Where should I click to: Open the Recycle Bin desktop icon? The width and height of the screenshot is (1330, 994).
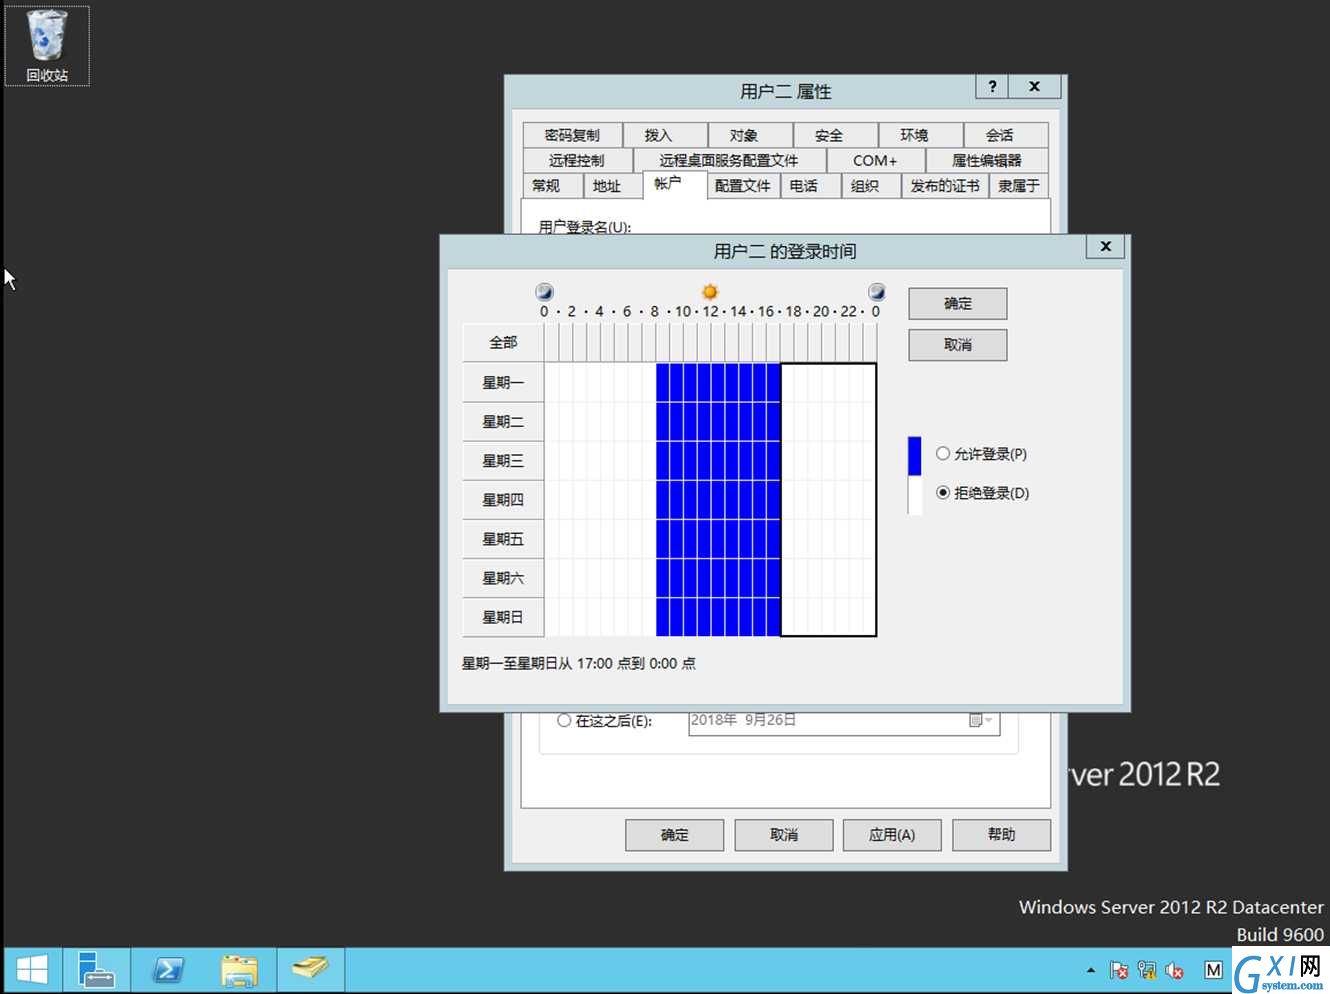click(x=47, y=46)
